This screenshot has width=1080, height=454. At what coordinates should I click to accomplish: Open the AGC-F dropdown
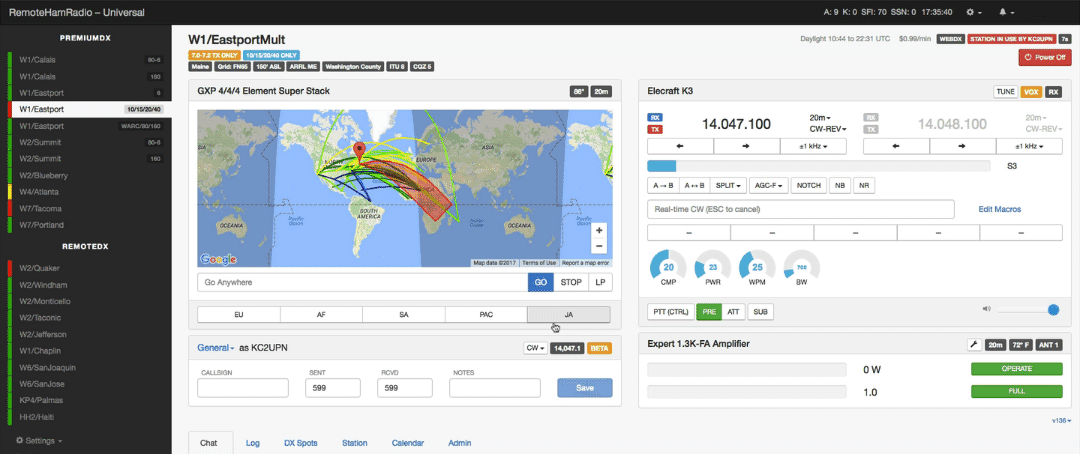(767, 185)
